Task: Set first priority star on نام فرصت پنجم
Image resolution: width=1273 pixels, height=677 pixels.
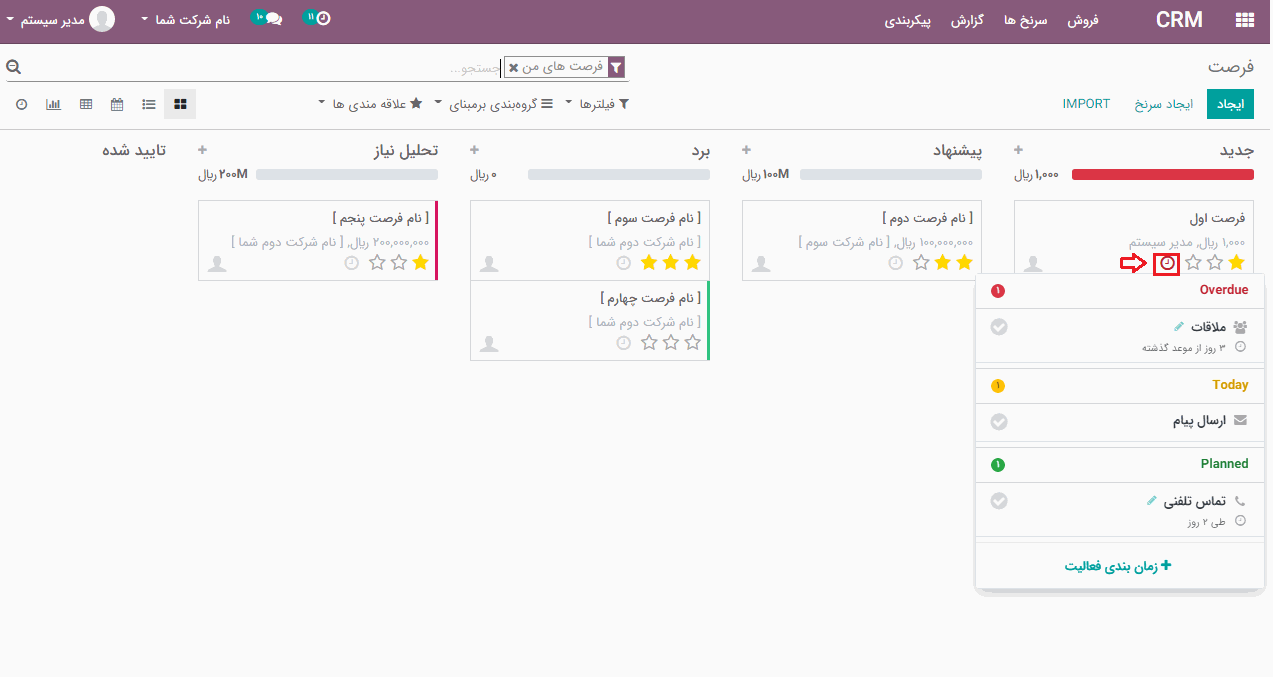Action: point(420,263)
